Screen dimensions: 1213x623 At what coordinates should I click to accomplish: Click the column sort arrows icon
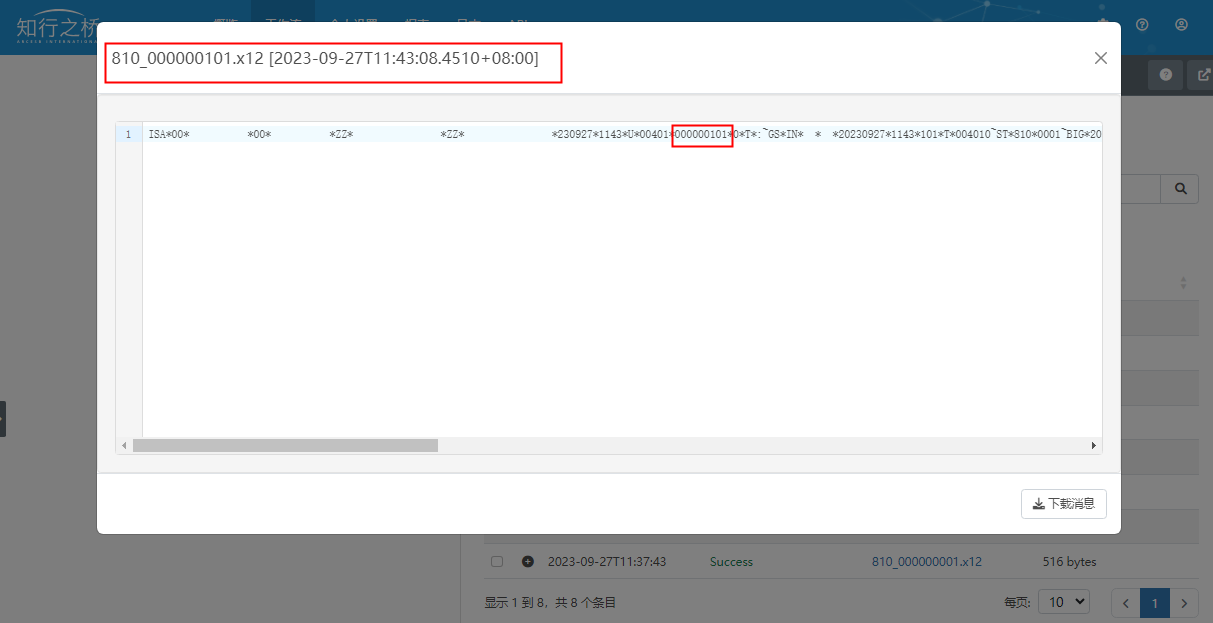[1184, 283]
